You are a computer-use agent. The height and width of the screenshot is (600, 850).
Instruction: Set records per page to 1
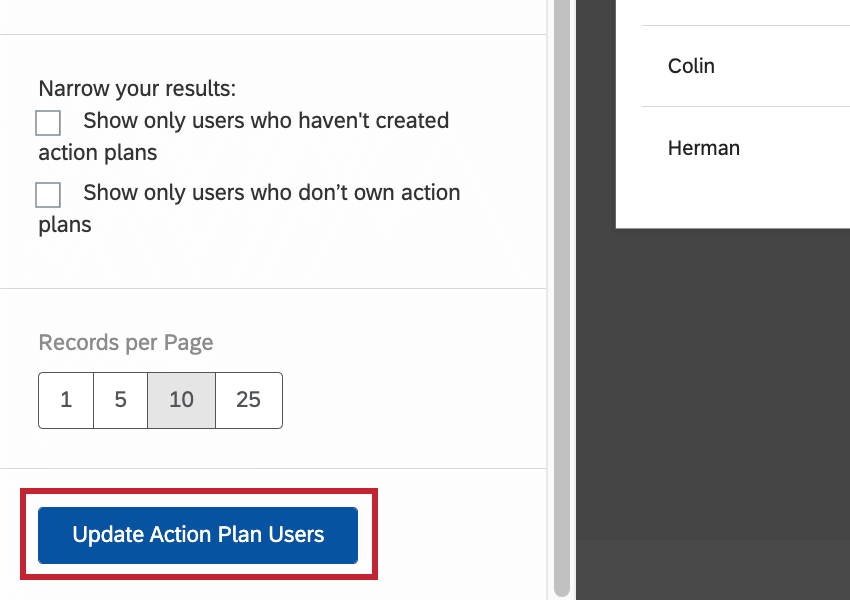point(65,400)
